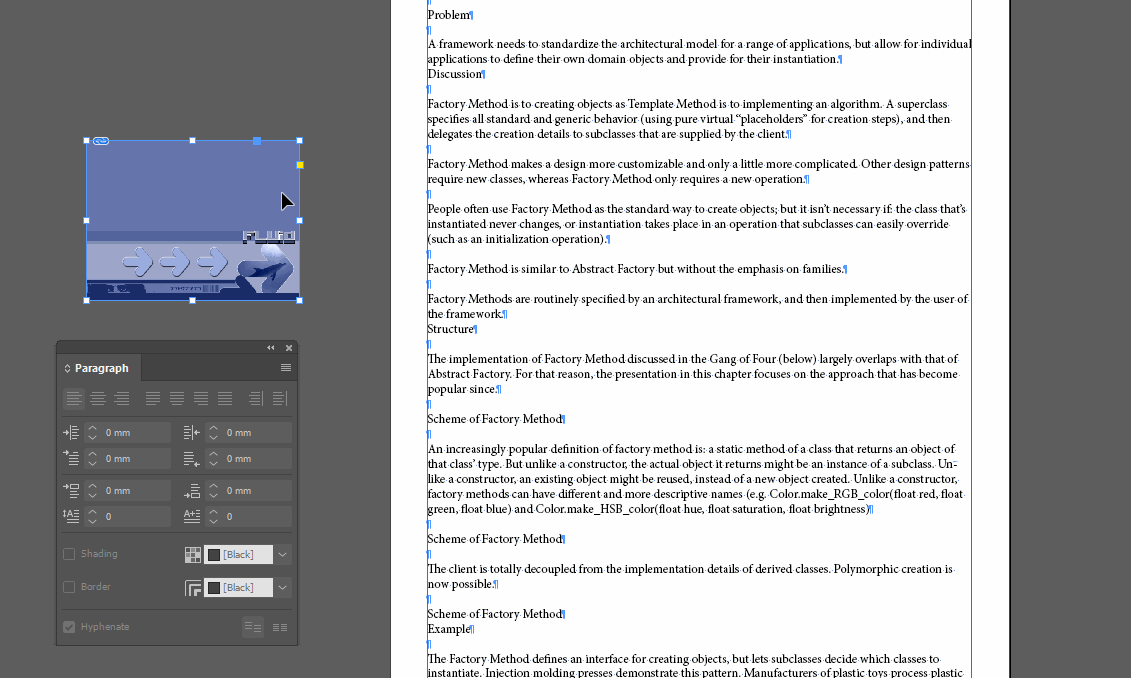
Task: Click the First Line Left Indent icon
Action: click(71, 458)
